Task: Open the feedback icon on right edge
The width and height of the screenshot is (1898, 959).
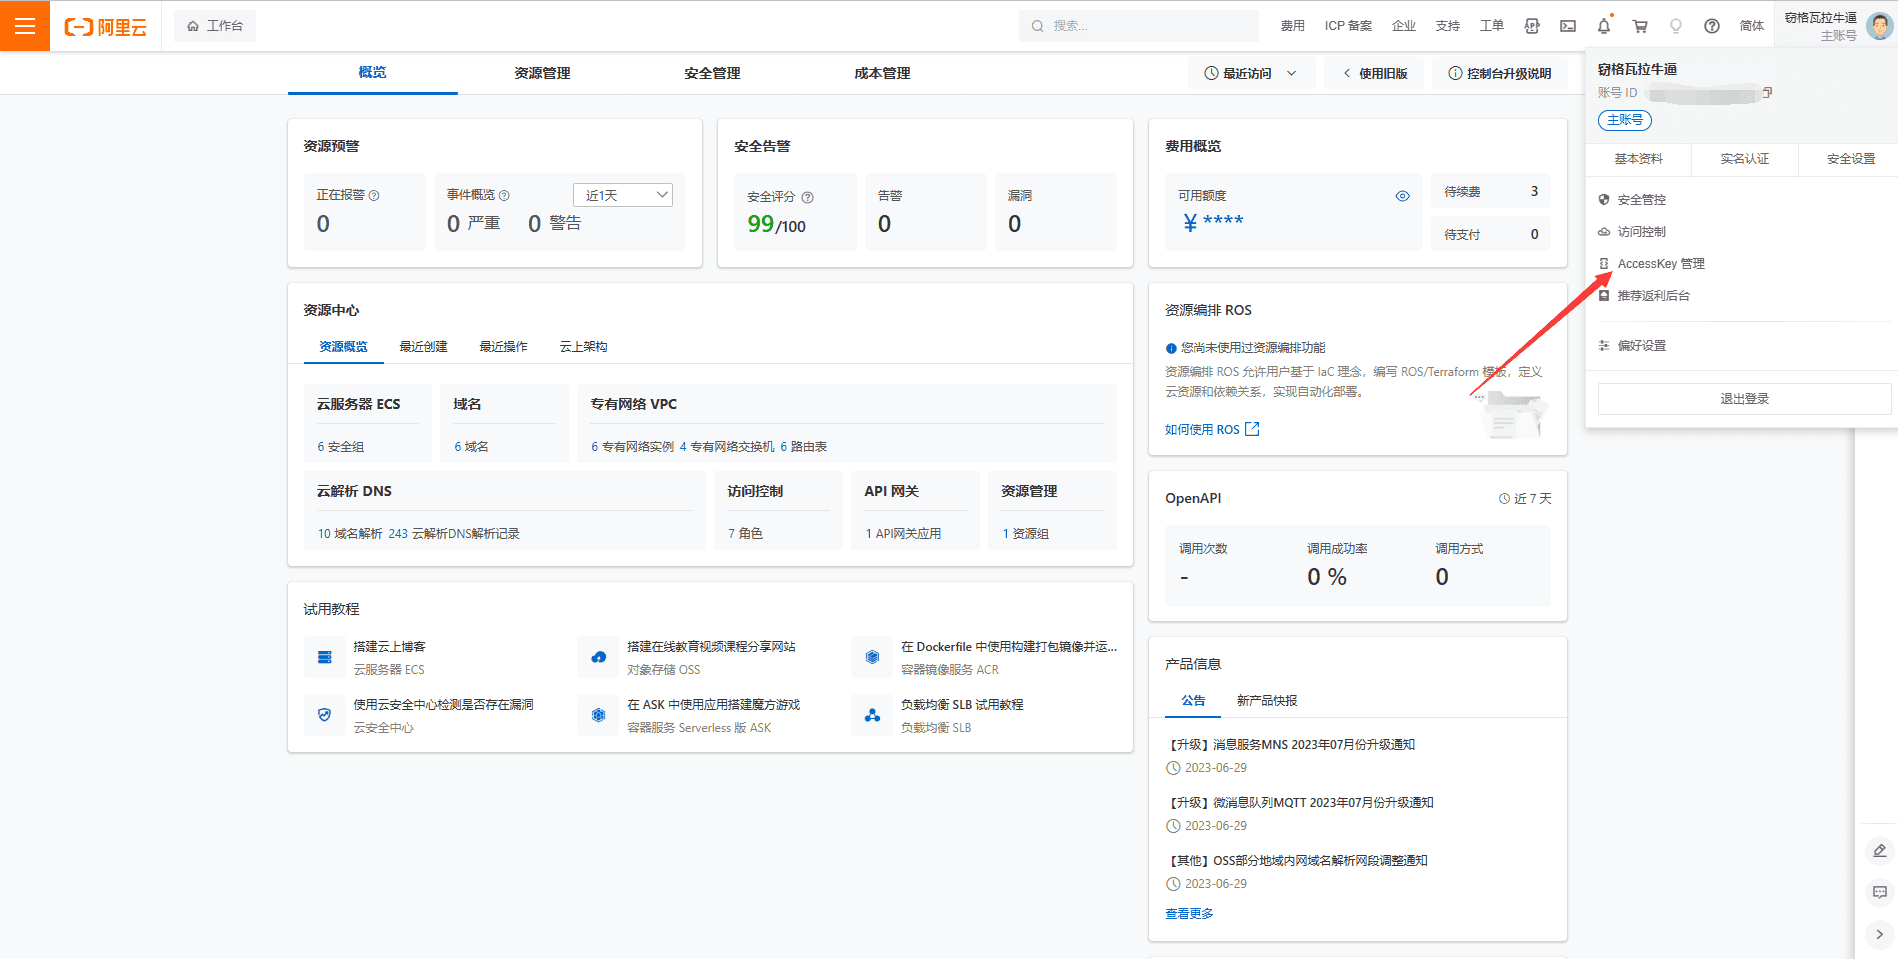Action: 1879,893
